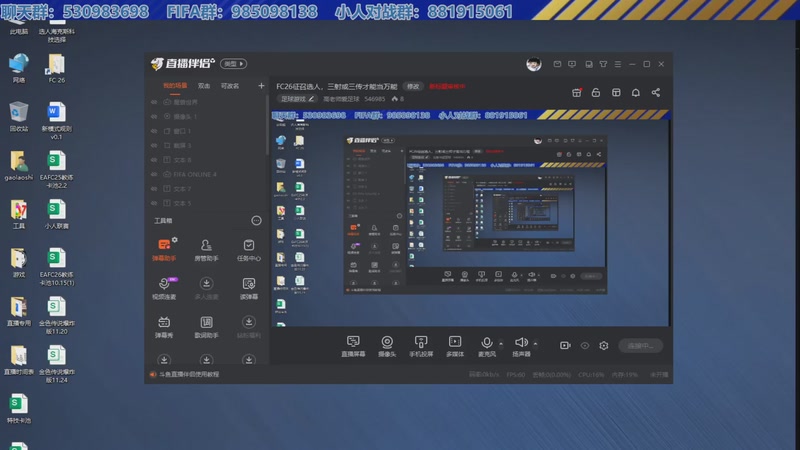The height and width of the screenshot is (450, 800).
Task: Open the main menu hamburger icon
Action: [618, 64]
